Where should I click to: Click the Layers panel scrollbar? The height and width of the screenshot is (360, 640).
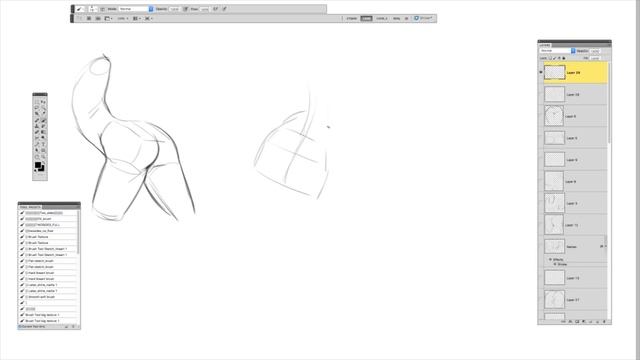pos(609,102)
